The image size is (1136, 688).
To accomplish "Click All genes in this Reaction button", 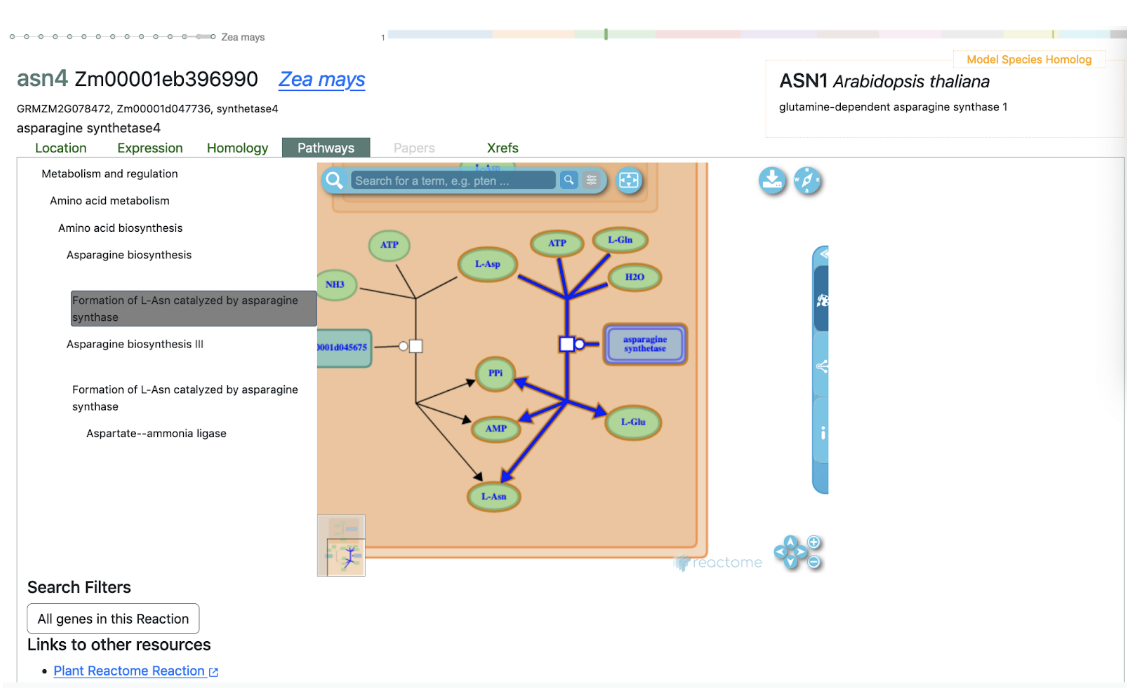I will pos(113,619).
